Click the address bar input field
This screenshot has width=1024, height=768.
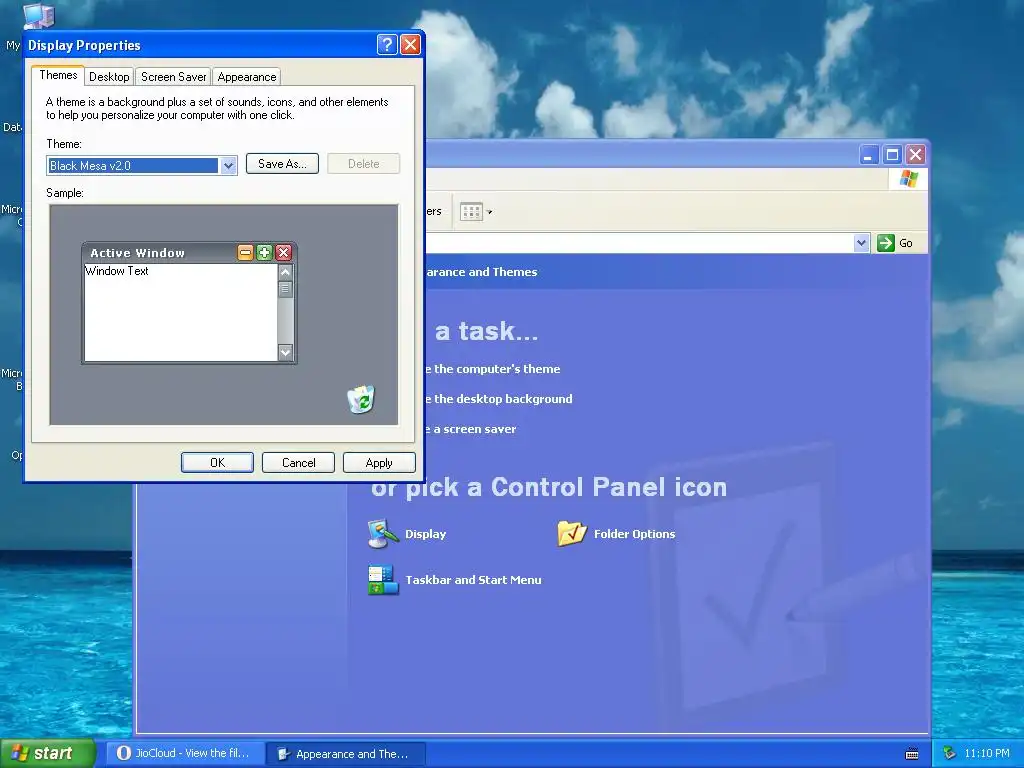pyautogui.click(x=640, y=243)
